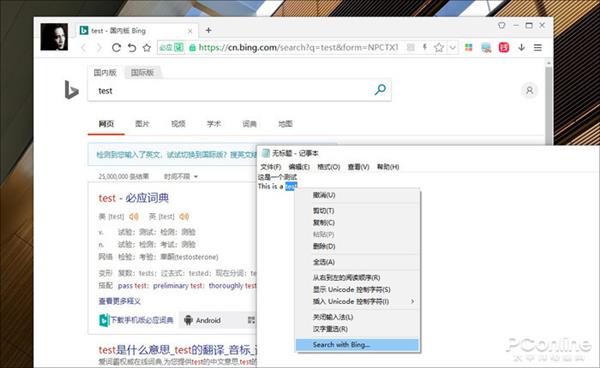Click the Bing logo beside the search box
Screen dimensions: 600x368
(x=72, y=90)
